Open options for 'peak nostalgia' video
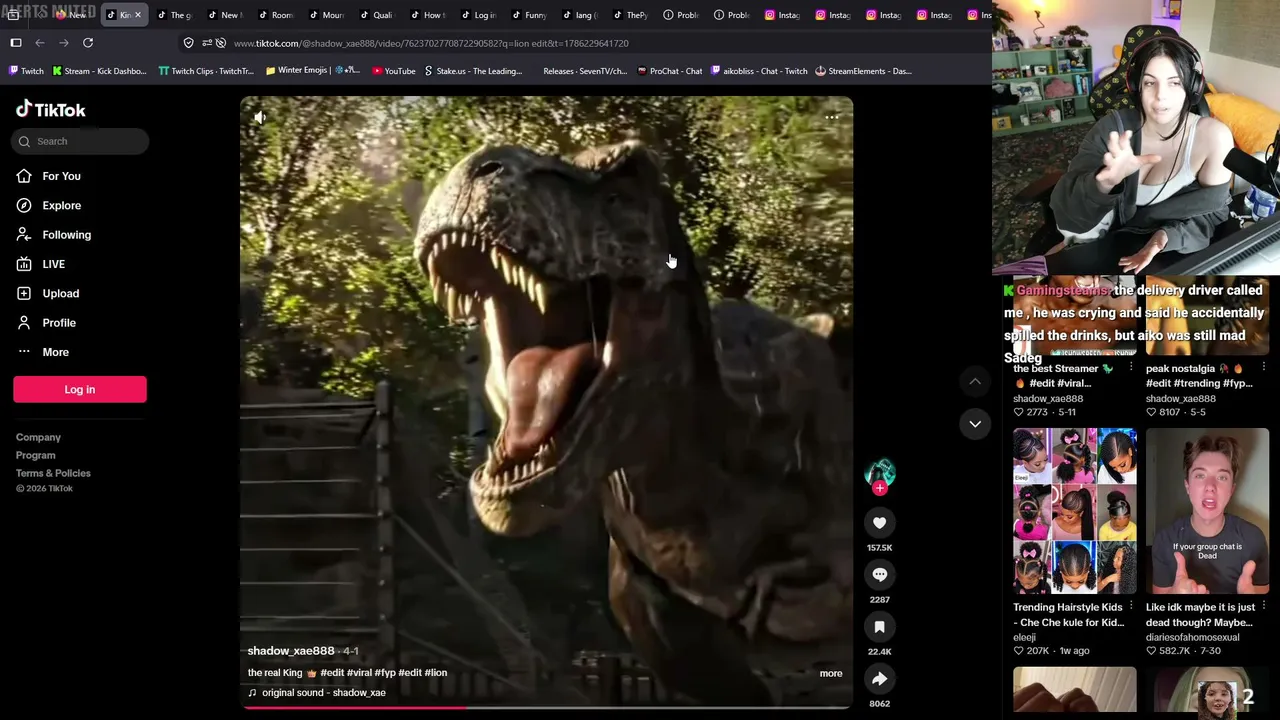Screen dimensions: 1280x720 tap(1263, 368)
